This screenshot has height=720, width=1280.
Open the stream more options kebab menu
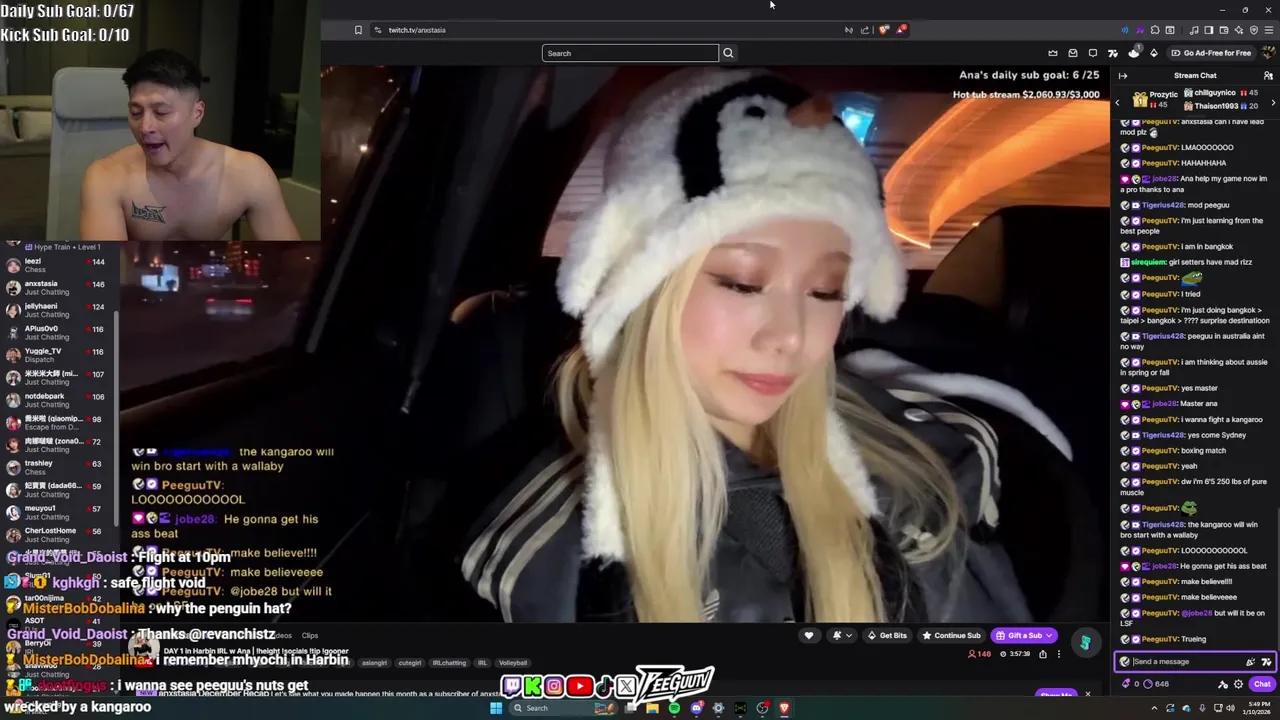(1058, 654)
